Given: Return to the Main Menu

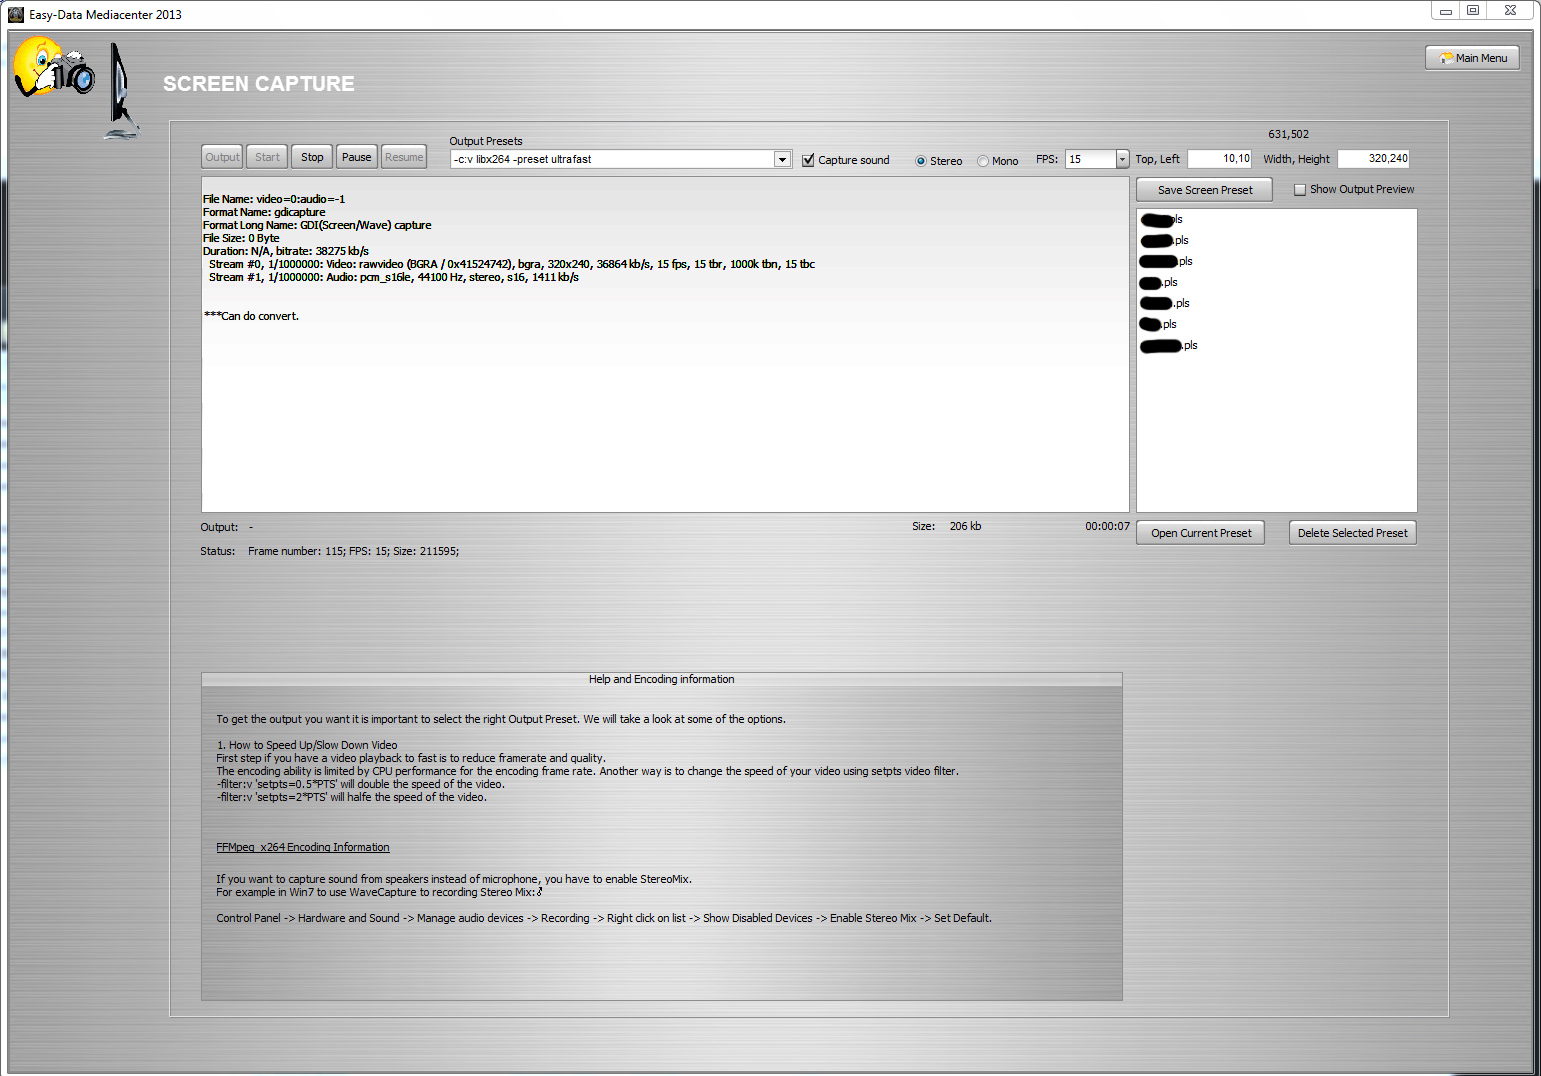Looking at the screenshot, I should pyautogui.click(x=1472, y=58).
